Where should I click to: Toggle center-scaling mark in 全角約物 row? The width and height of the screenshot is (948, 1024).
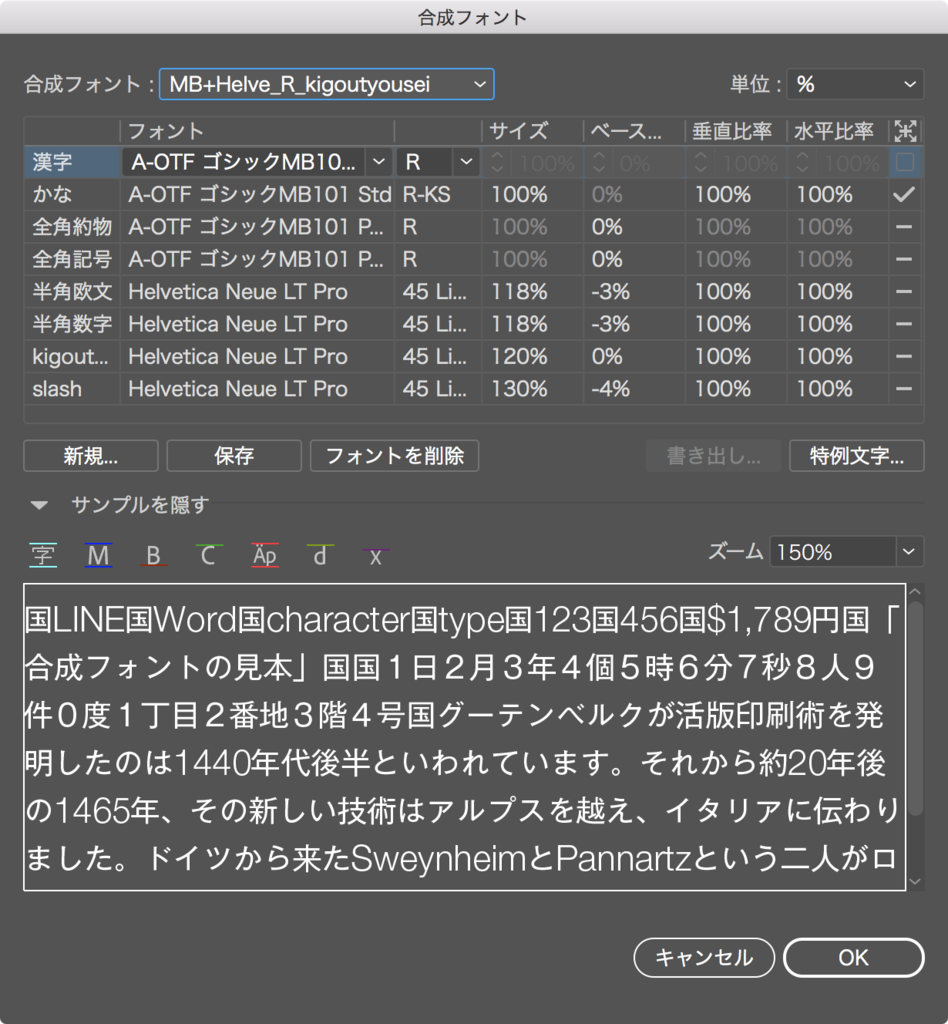click(x=904, y=227)
